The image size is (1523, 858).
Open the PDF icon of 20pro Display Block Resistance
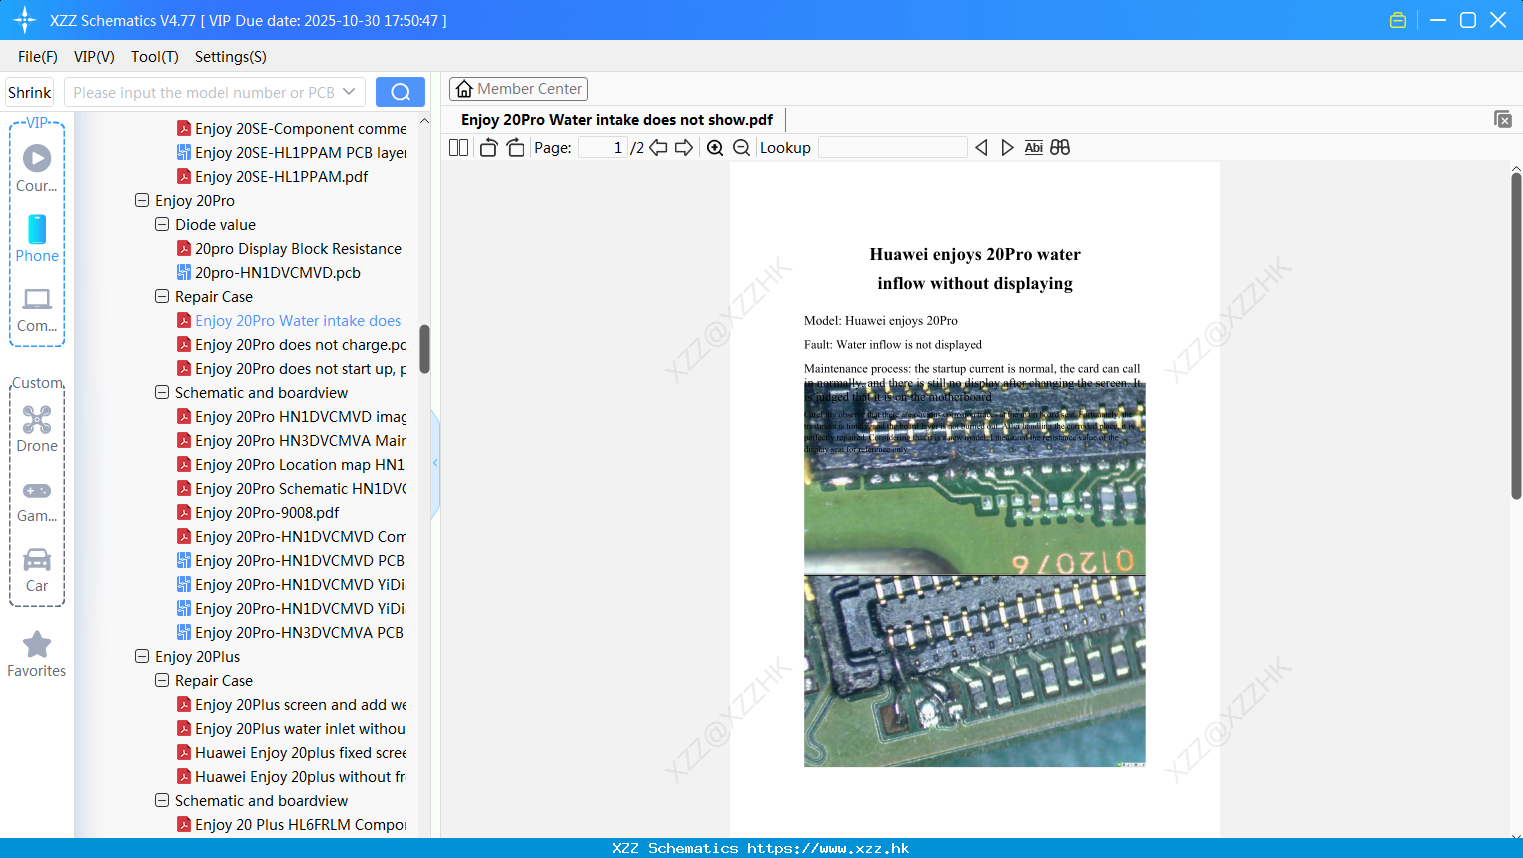click(184, 248)
